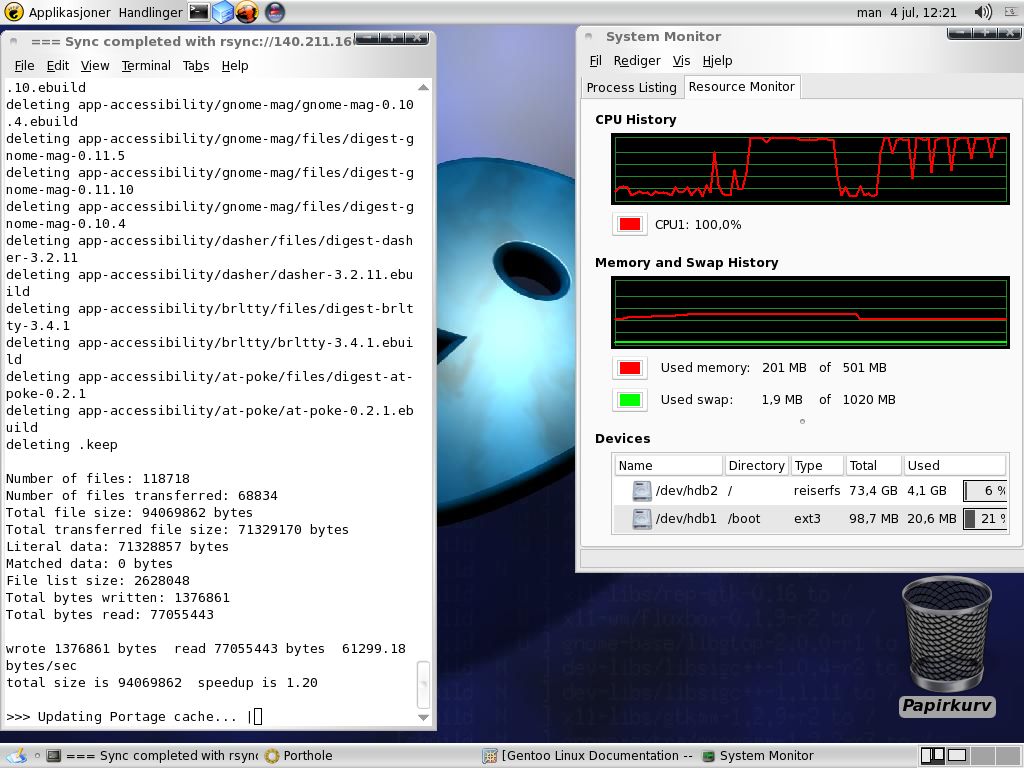Click the Updating Portage cache line in terminal
This screenshot has height=768, width=1024.
click(x=134, y=716)
